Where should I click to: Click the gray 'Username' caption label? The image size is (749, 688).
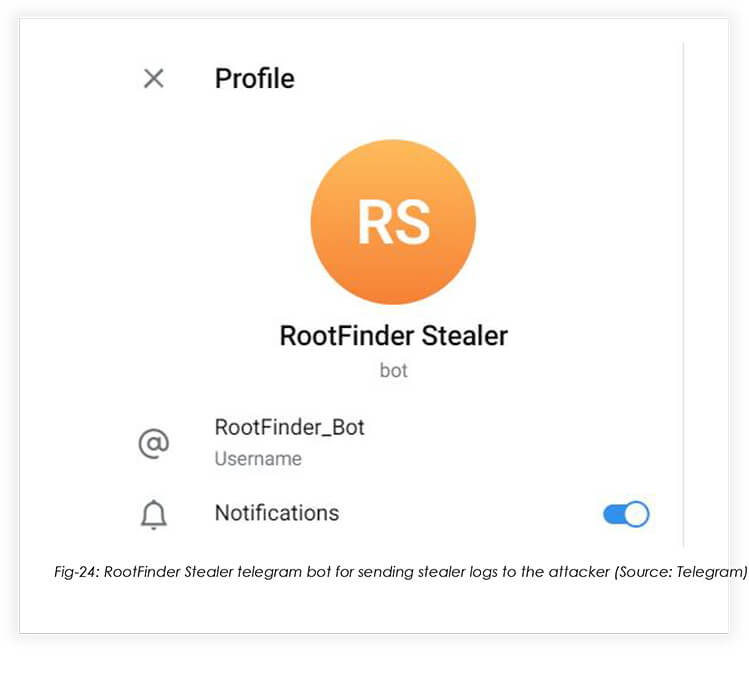point(258,459)
